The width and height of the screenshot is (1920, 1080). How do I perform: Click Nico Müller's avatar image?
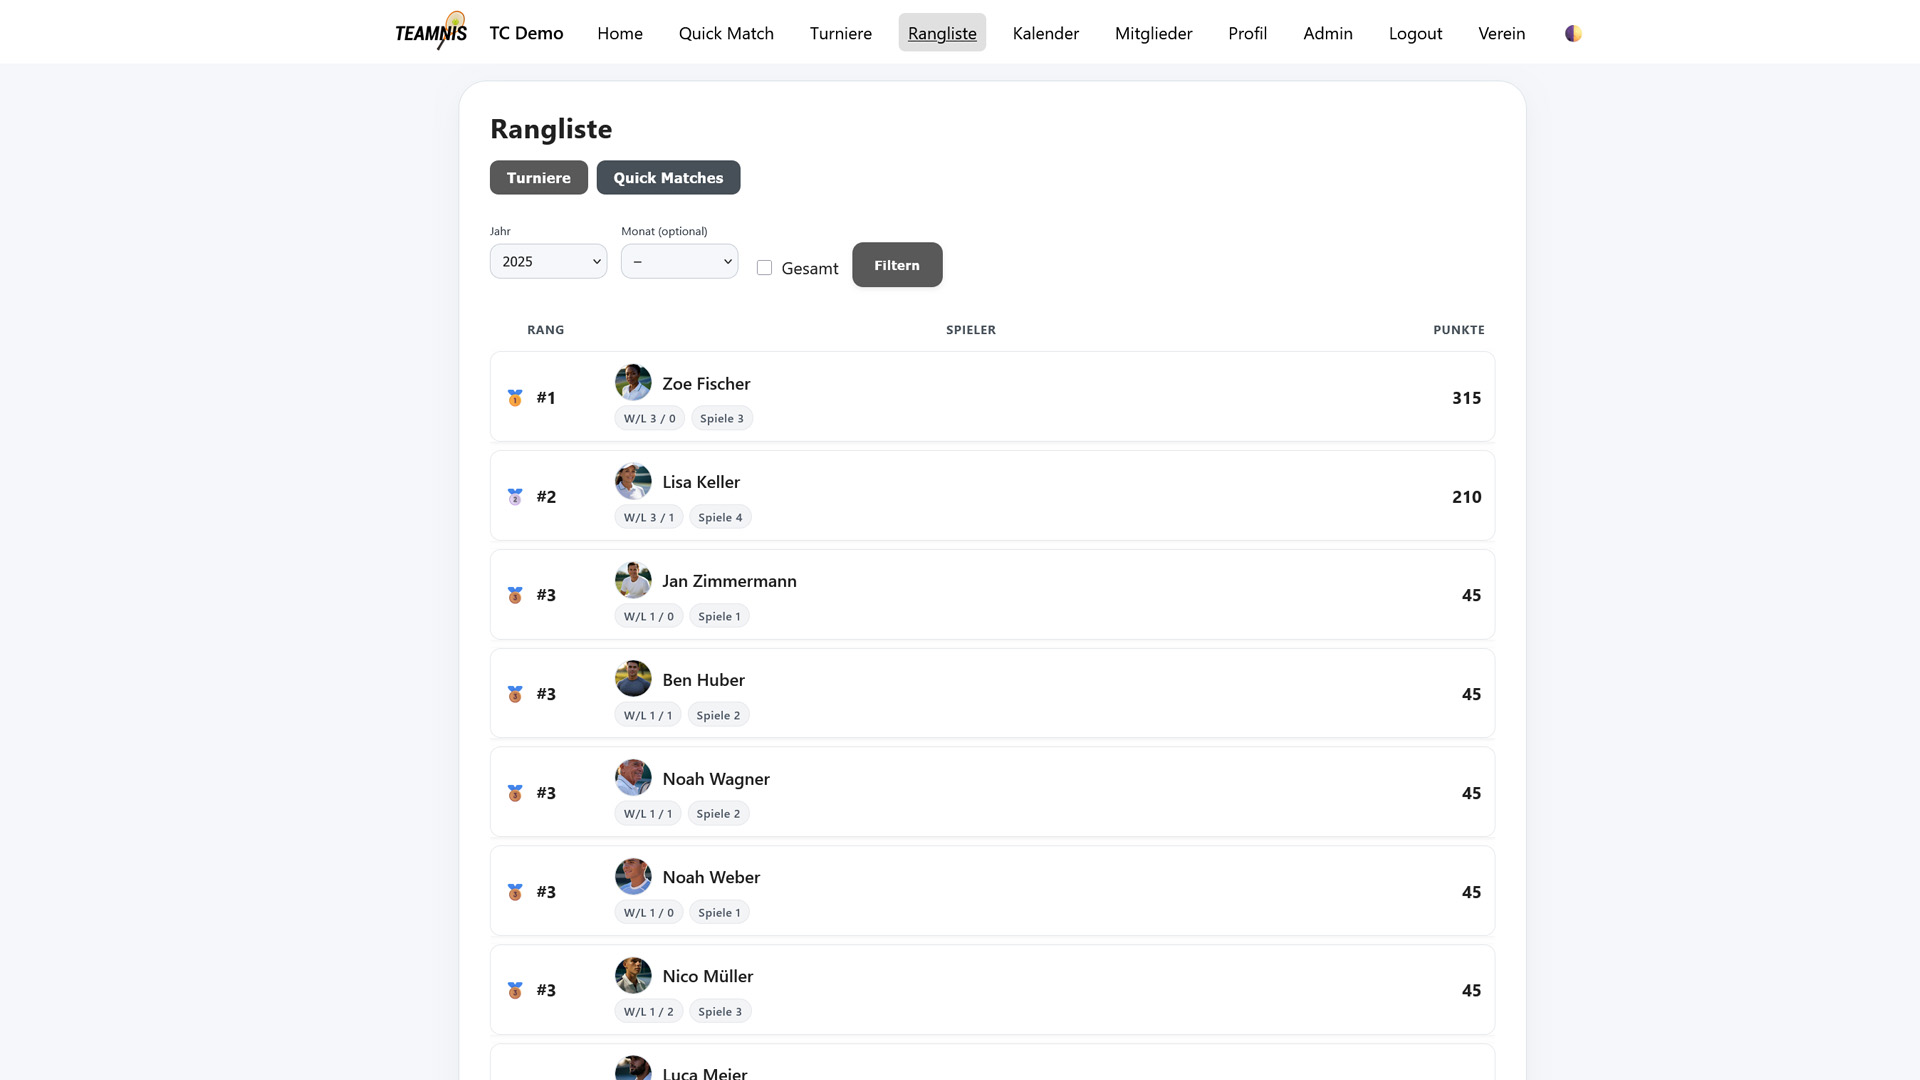click(633, 975)
